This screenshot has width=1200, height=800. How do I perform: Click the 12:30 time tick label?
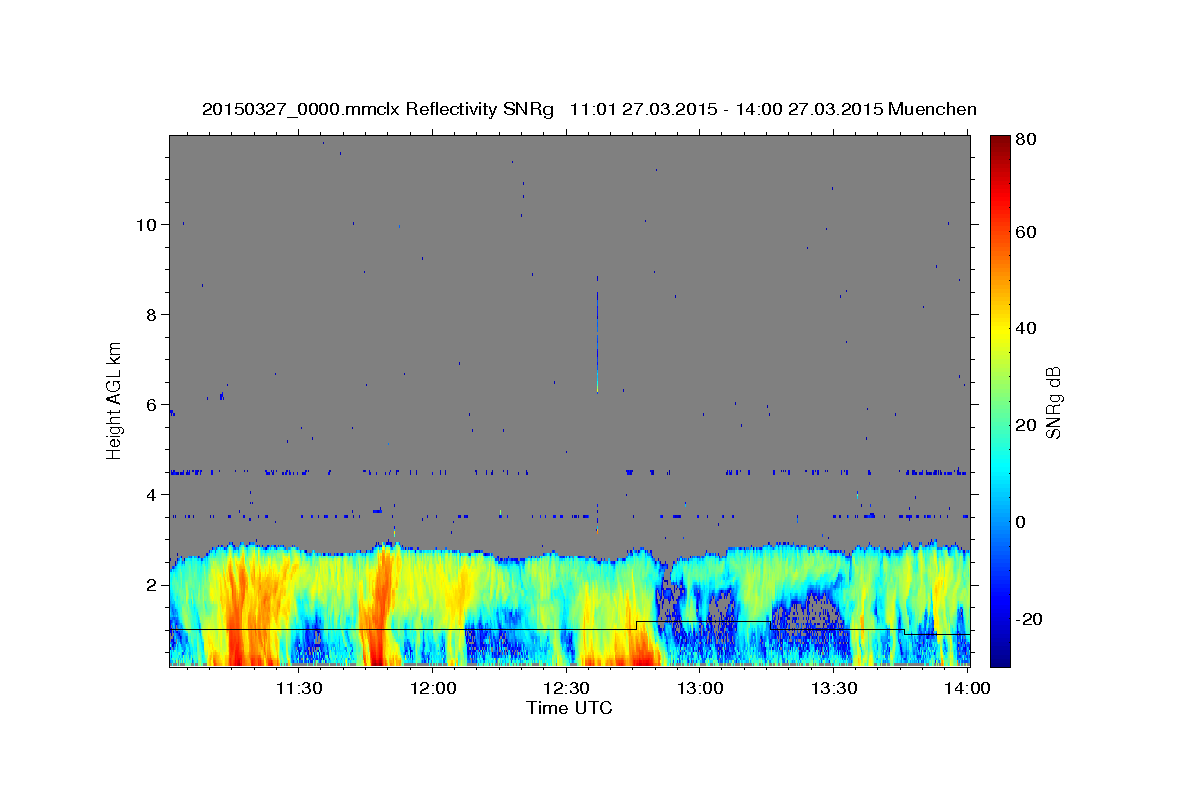567,688
